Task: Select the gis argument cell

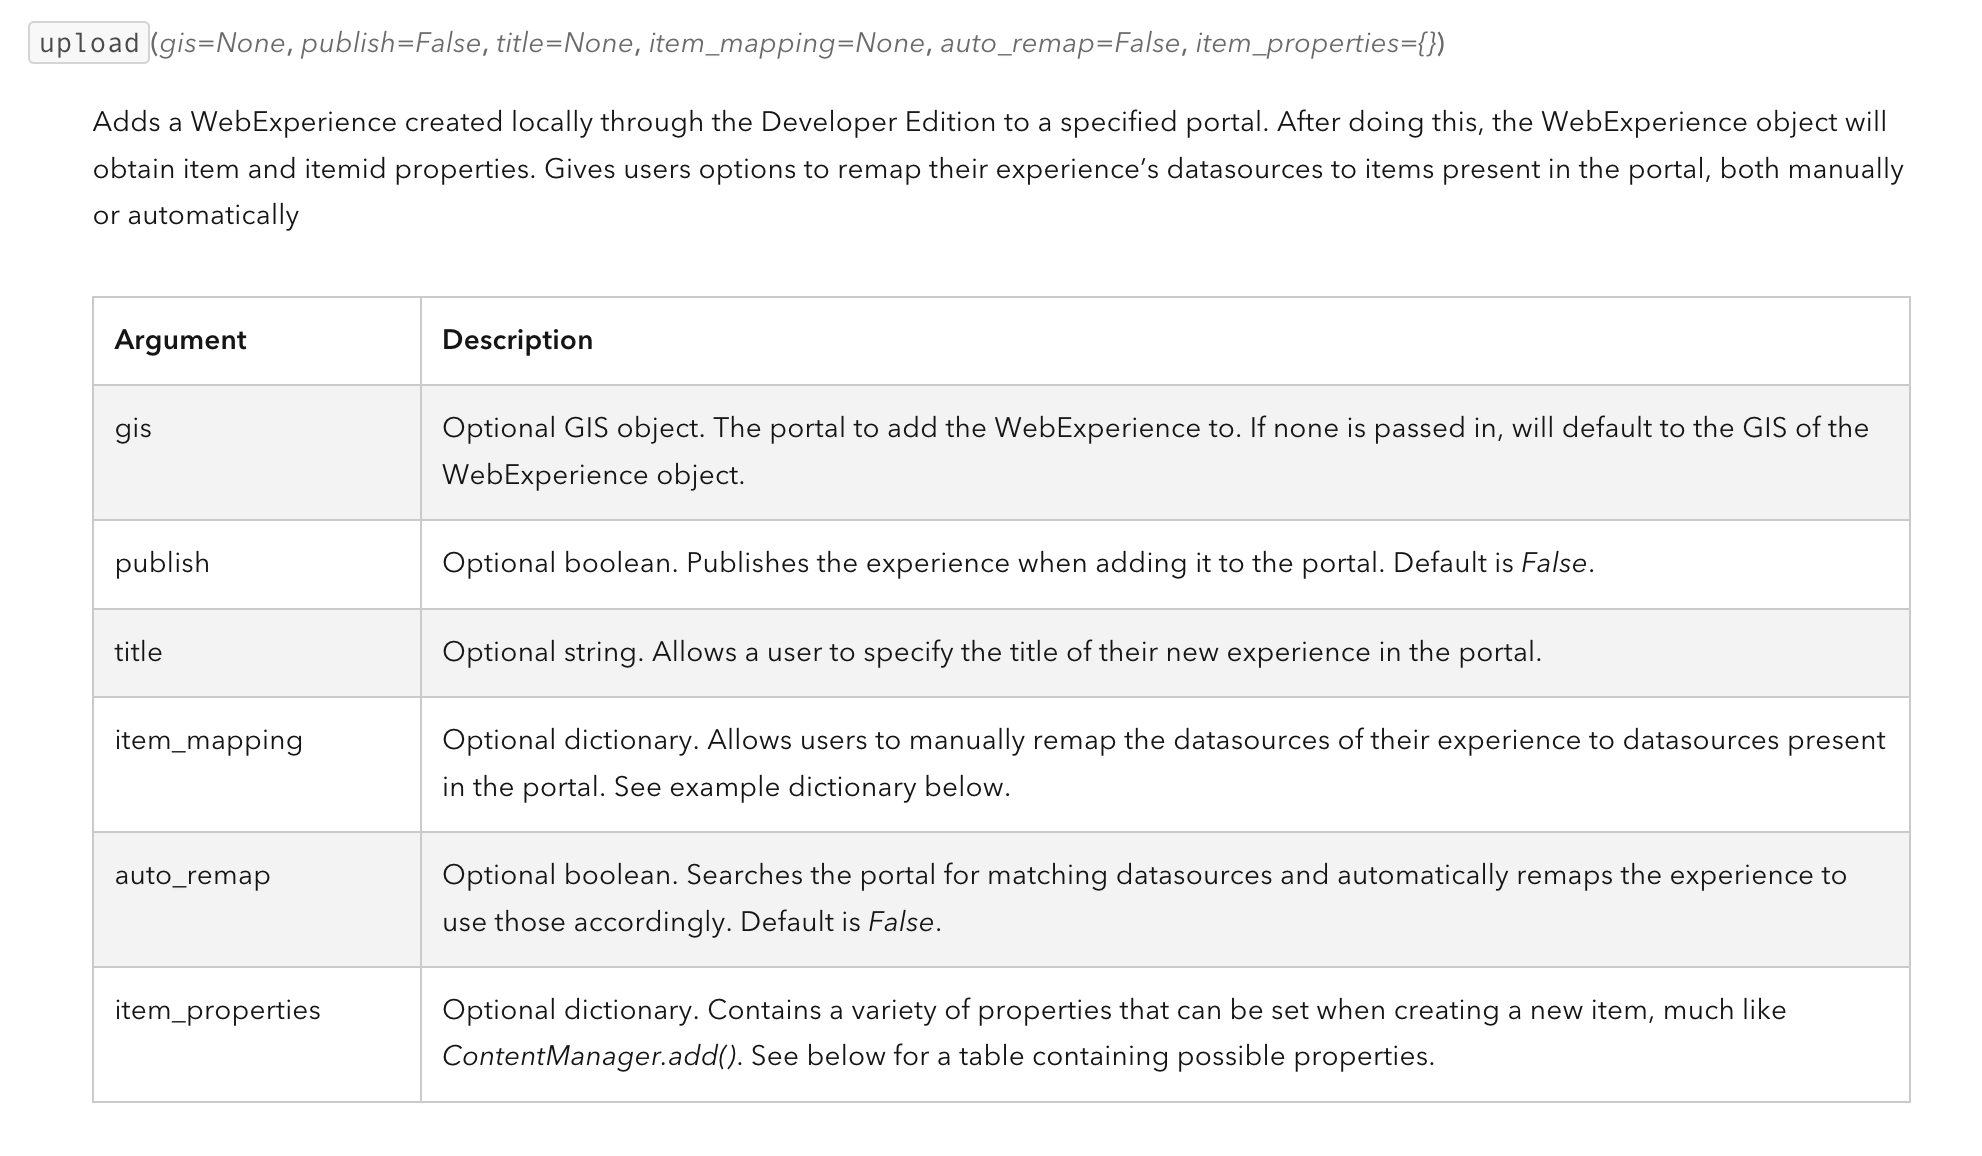Action: tap(133, 428)
